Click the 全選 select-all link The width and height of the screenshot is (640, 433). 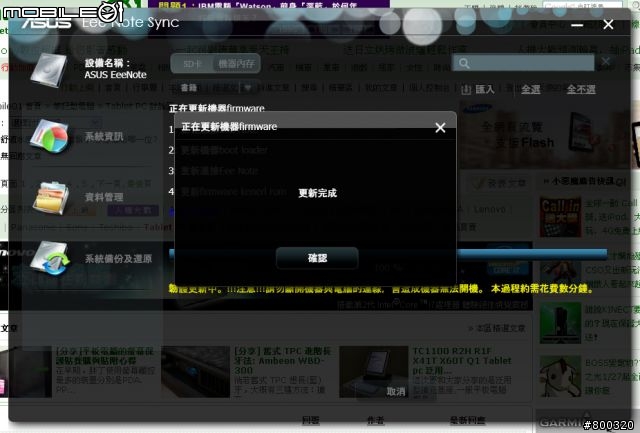[x=531, y=89]
